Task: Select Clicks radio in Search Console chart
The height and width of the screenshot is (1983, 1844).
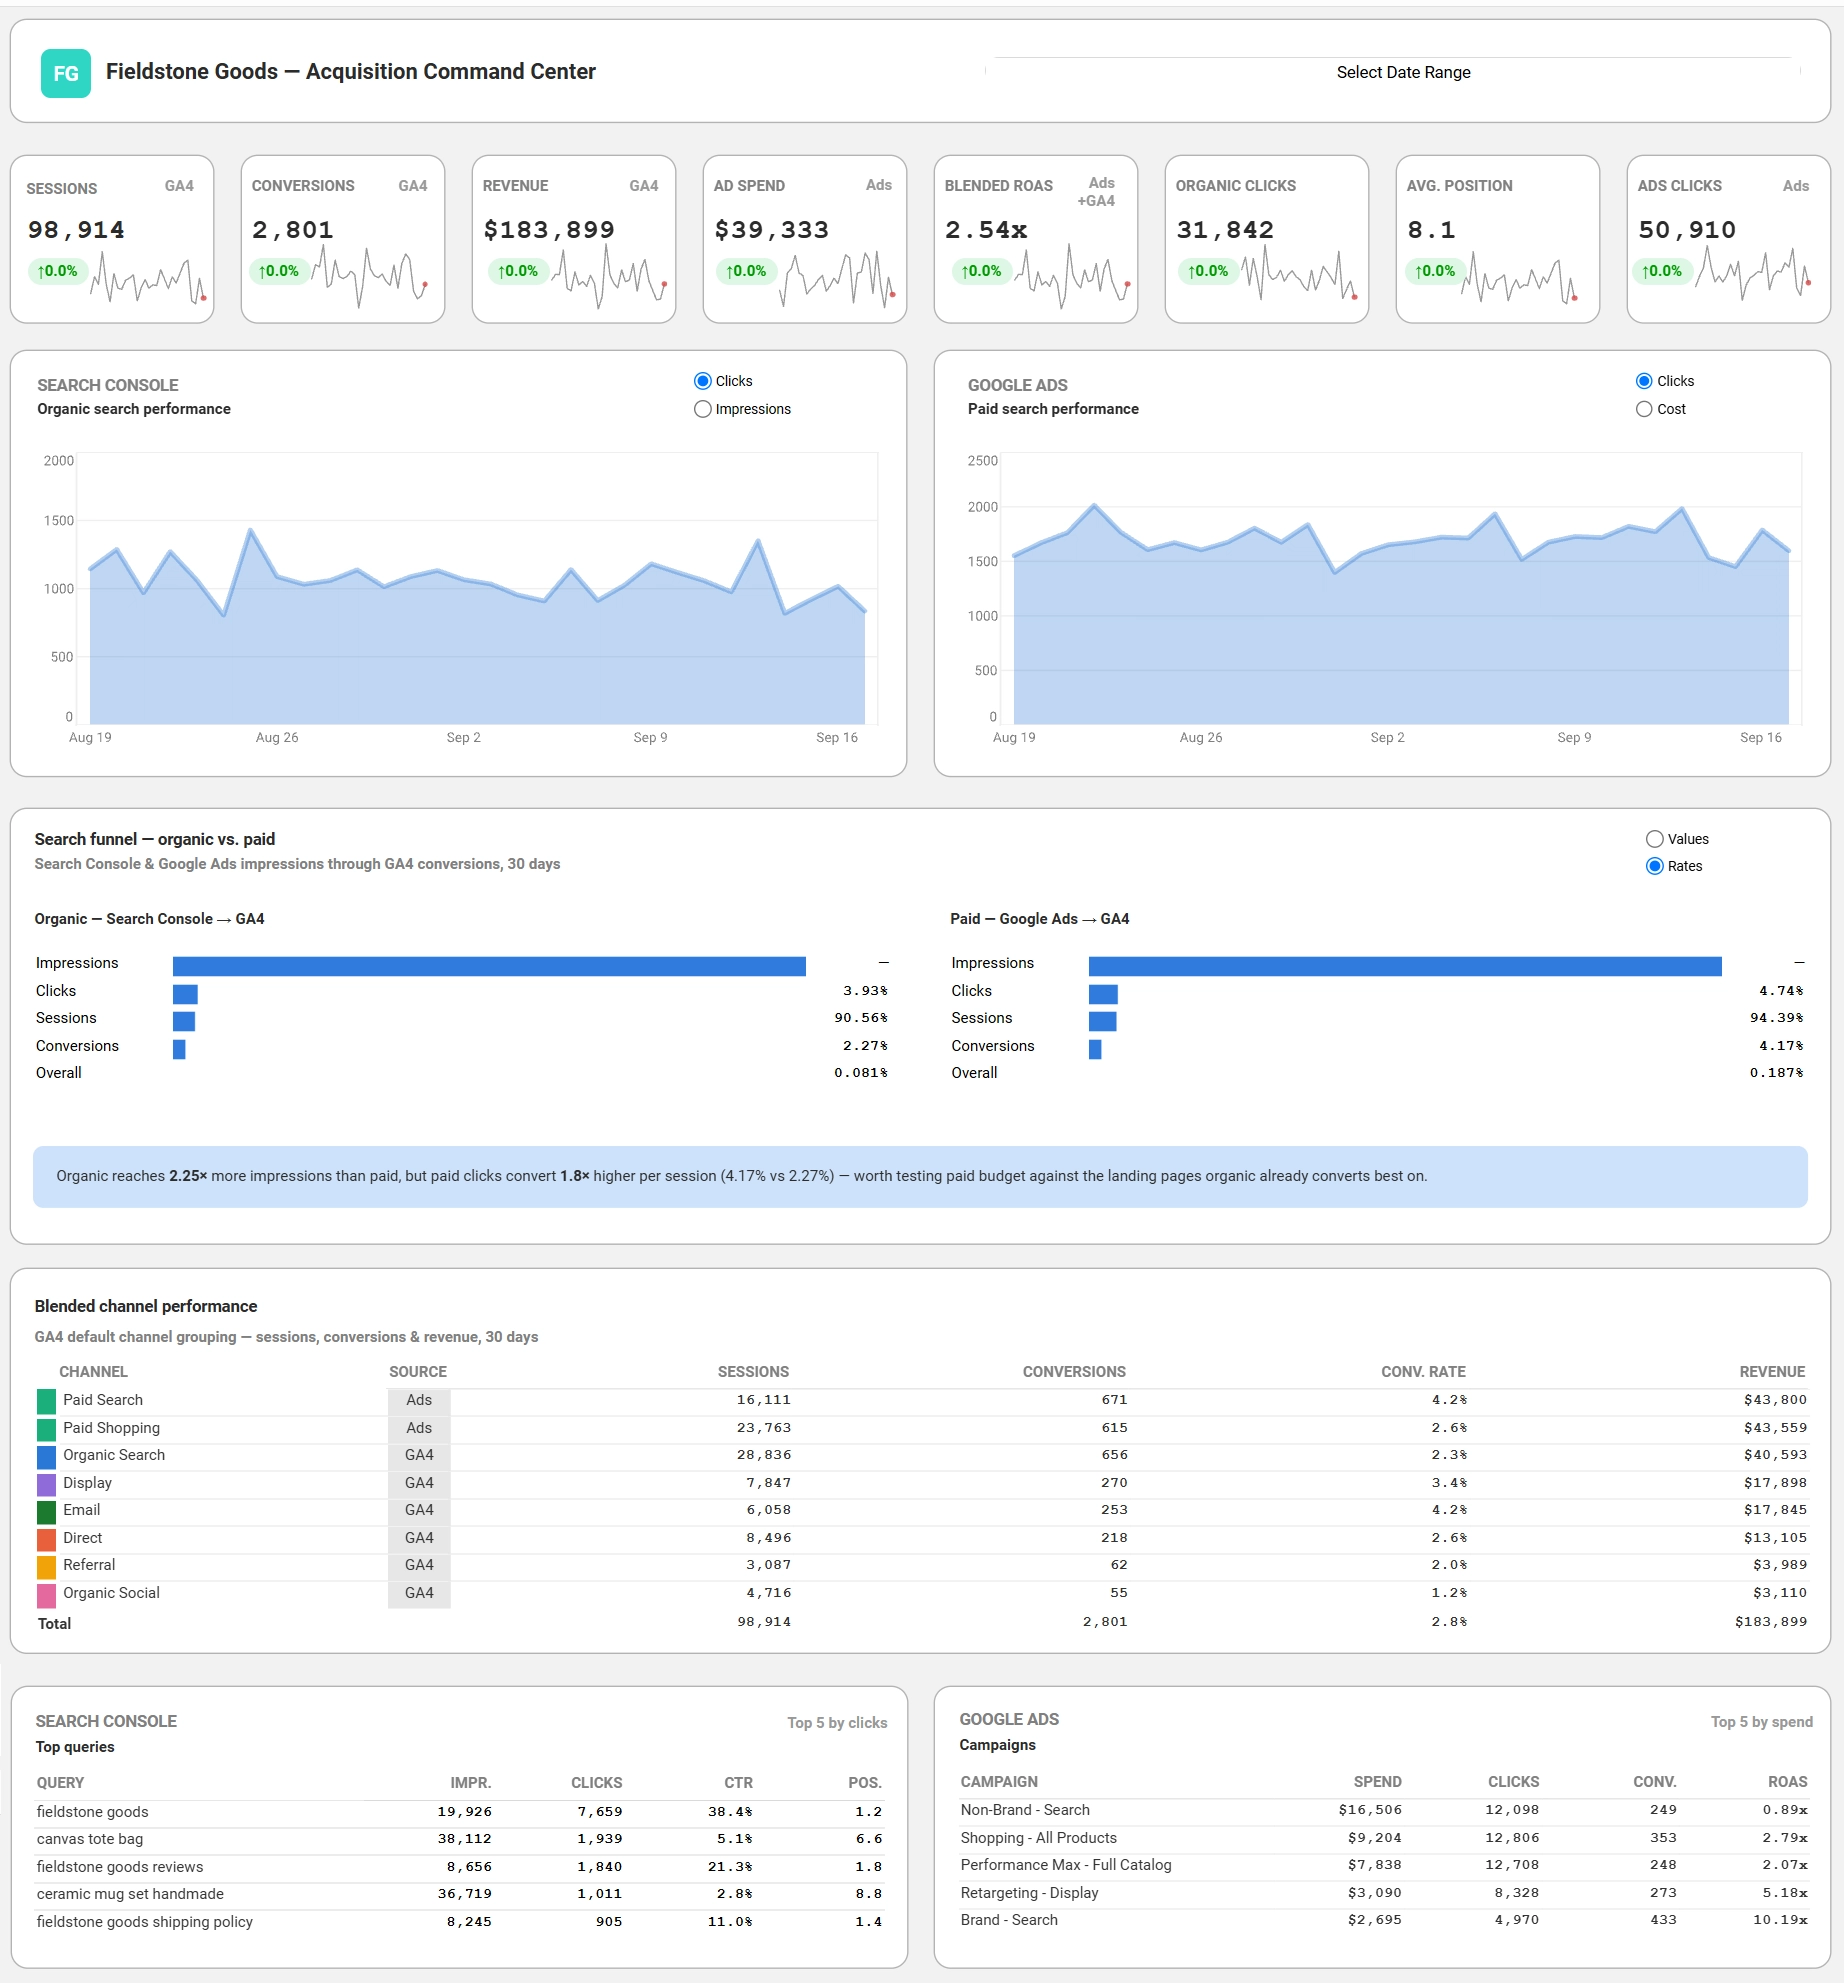Action: pos(702,381)
